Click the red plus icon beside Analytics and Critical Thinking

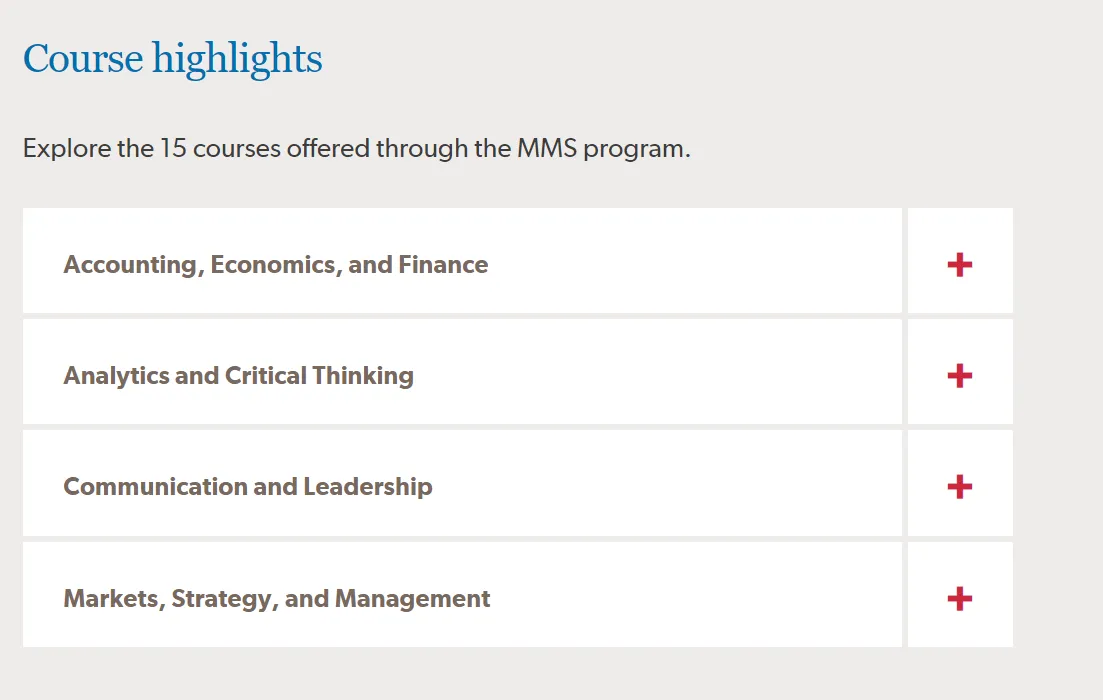tap(959, 376)
